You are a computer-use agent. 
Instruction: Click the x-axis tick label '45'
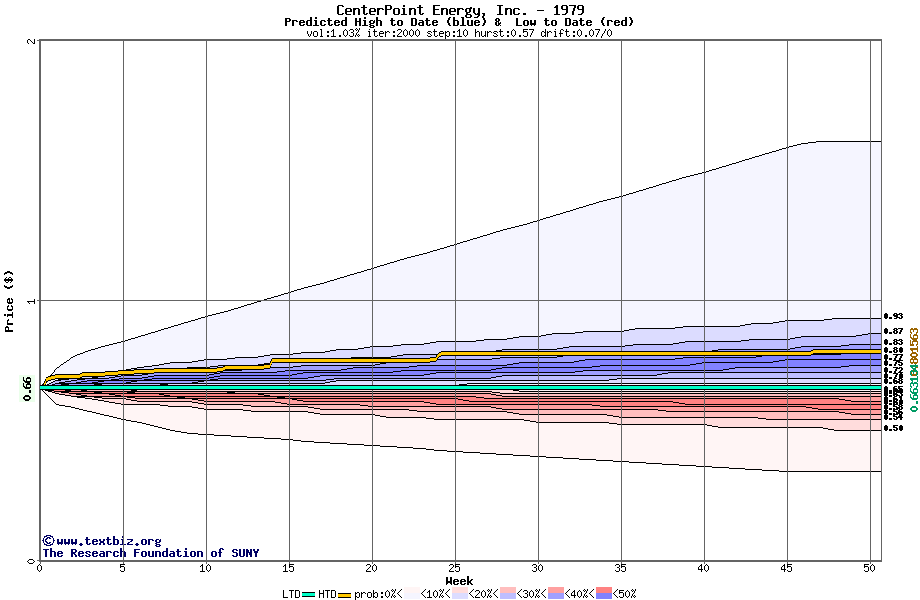click(x=786, y=568)
